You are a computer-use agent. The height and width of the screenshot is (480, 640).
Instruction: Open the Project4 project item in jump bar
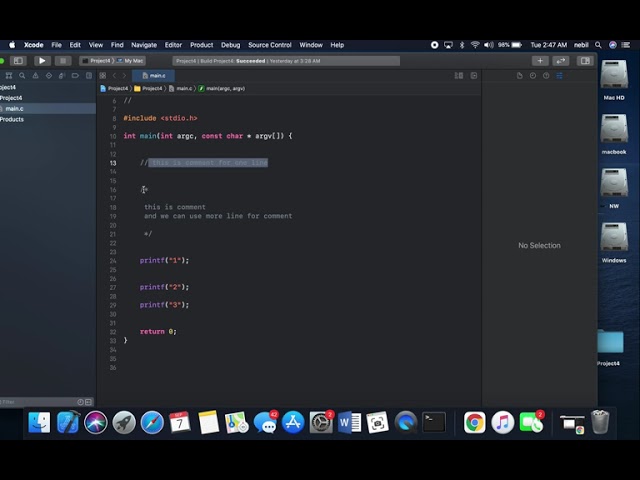coord(114,88)
